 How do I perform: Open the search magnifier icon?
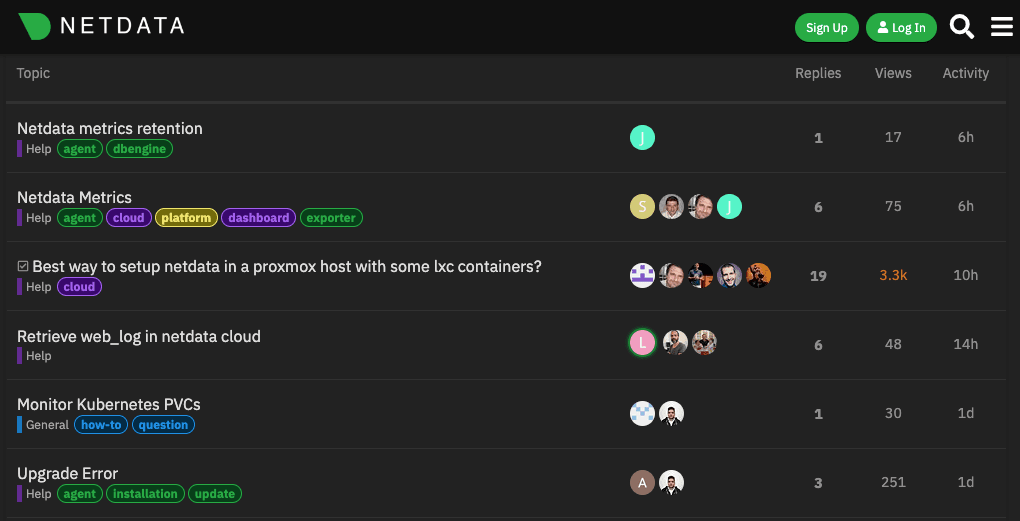(x=961, y=27)
